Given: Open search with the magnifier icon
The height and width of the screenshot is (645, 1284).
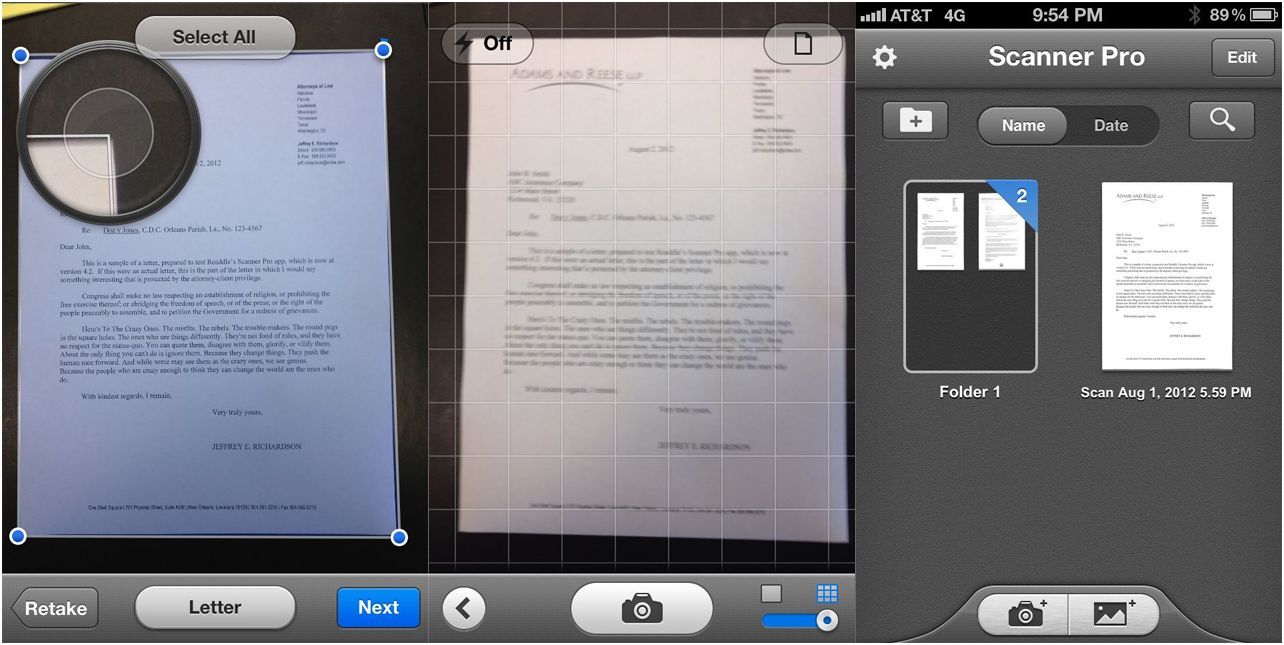Looking at the screenshot, I should click(1221, 122).
